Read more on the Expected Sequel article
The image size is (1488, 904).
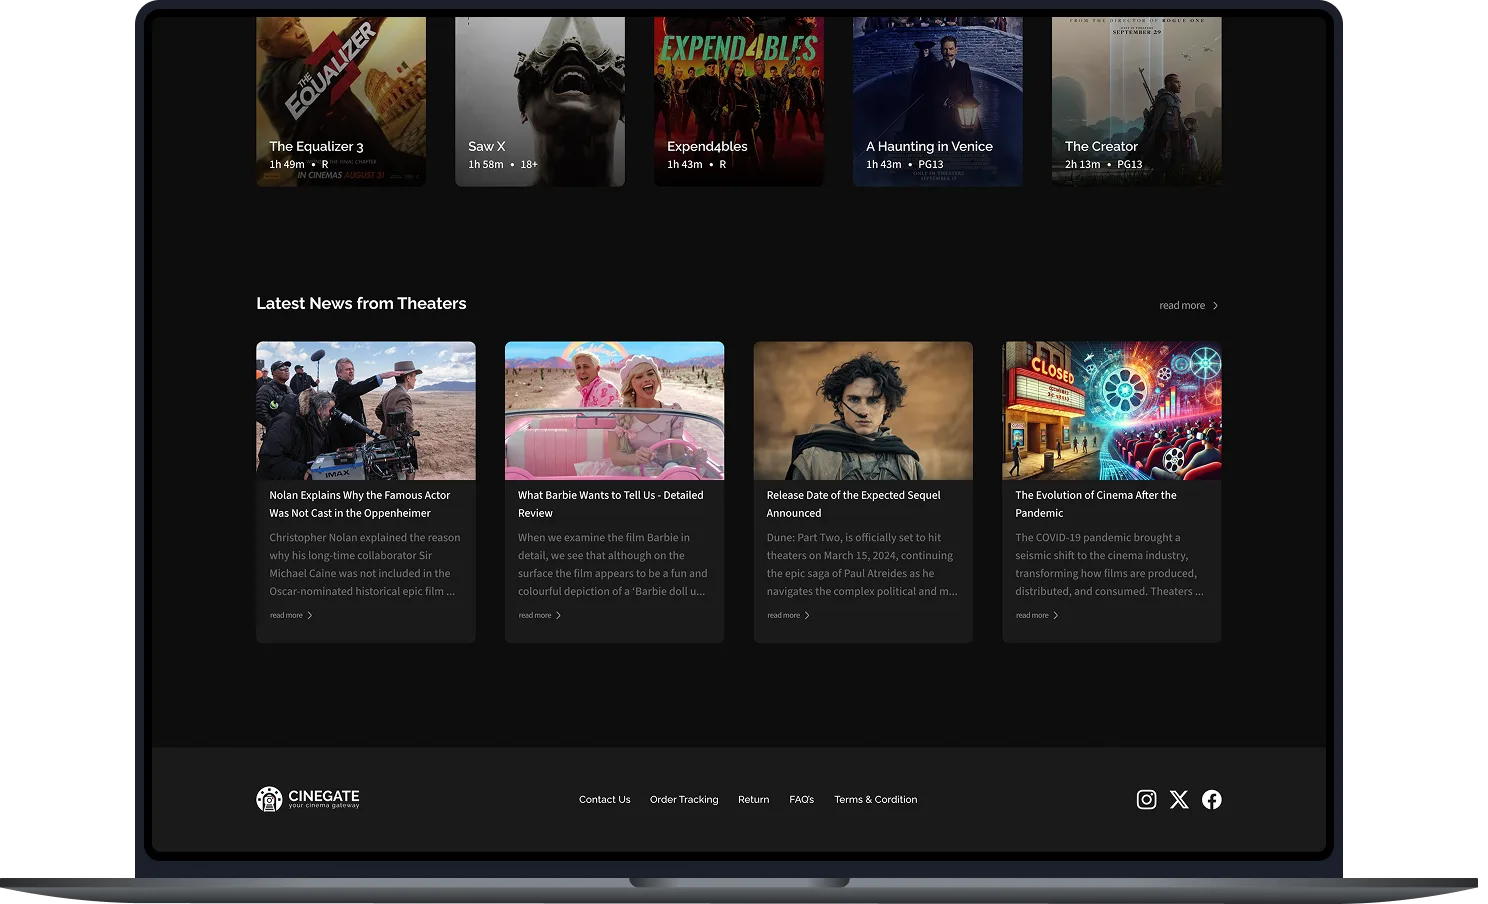pos(789,615)
